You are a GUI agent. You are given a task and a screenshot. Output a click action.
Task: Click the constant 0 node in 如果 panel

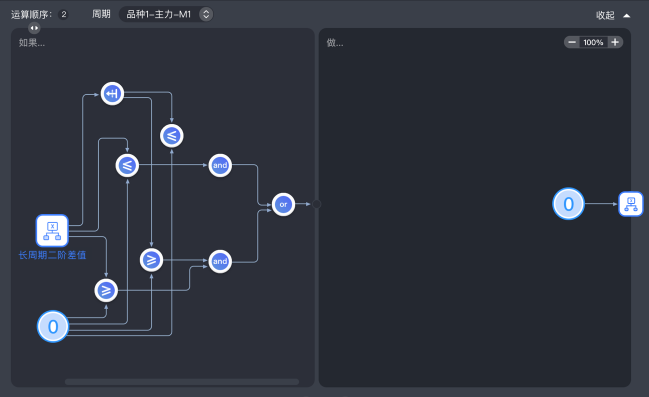(x=53, y=327)
